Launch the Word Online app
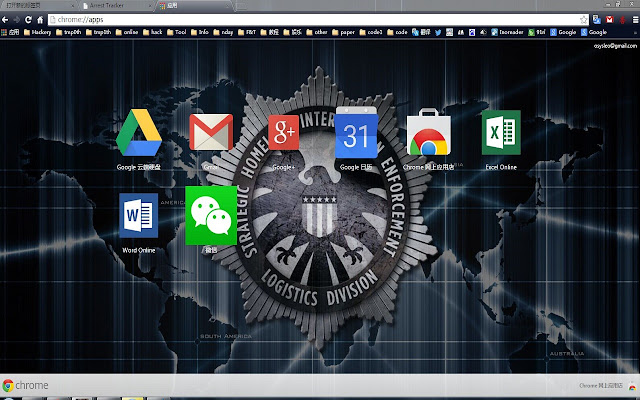640x400 pixels. coord(139,216)
